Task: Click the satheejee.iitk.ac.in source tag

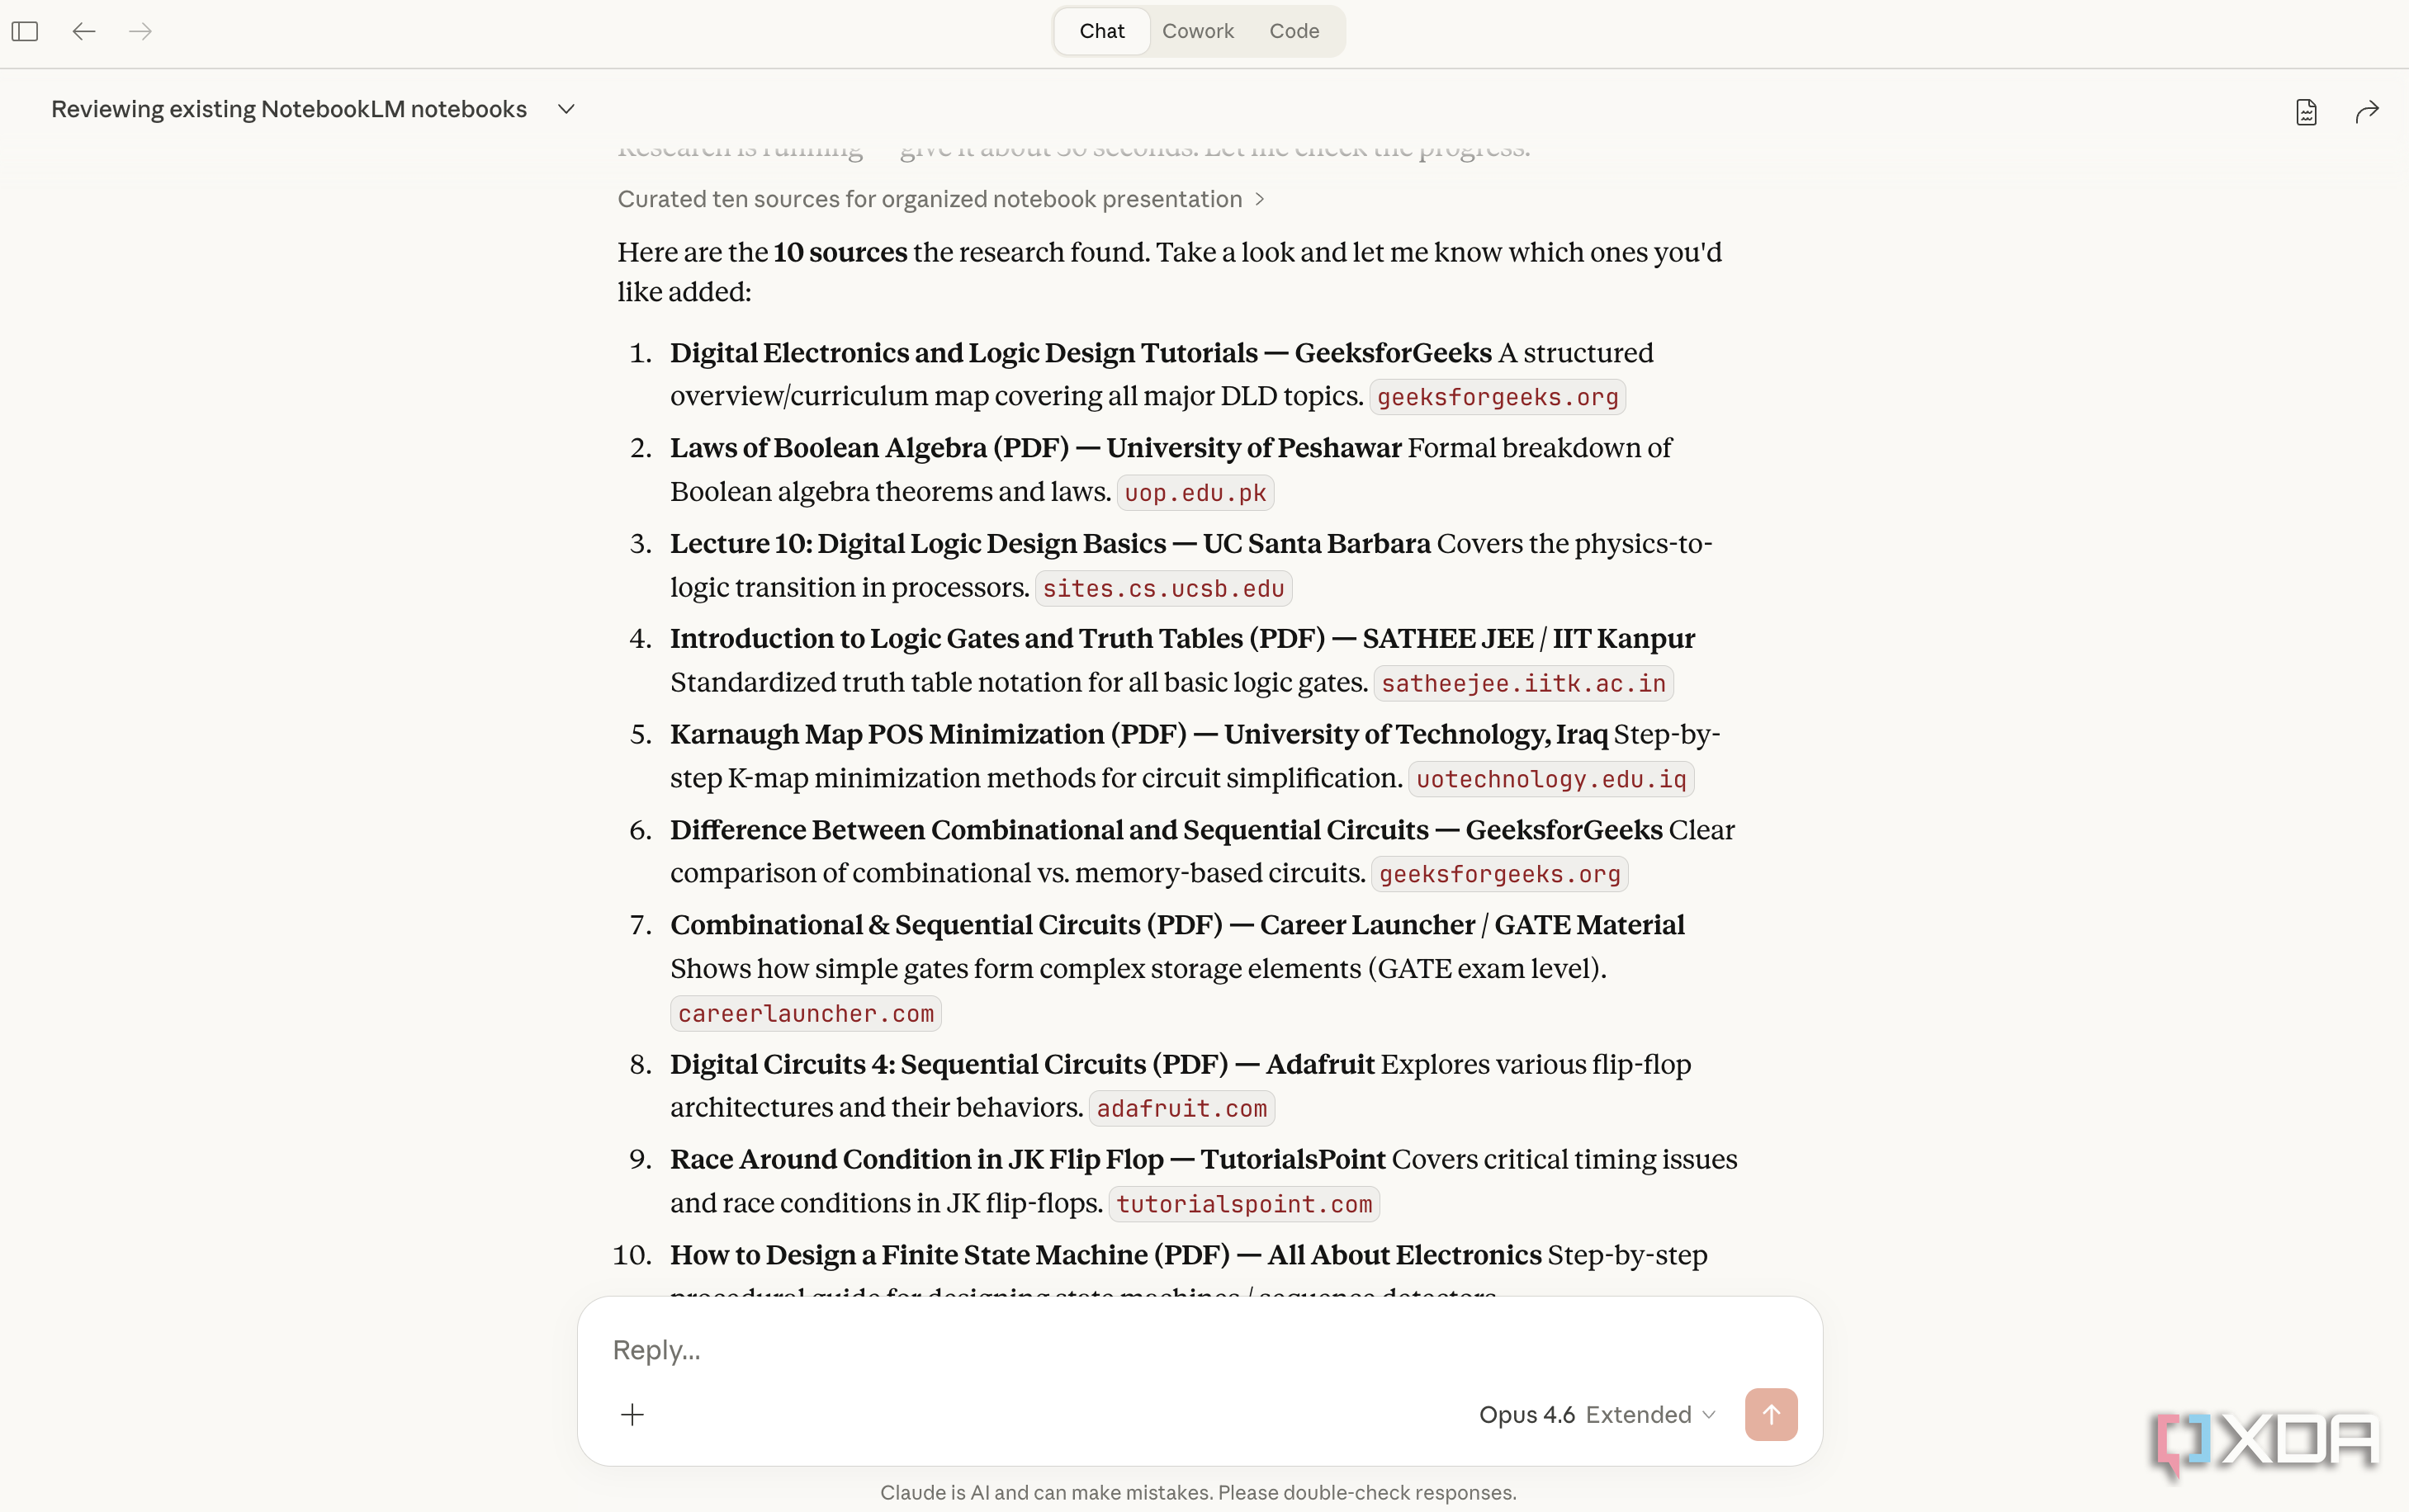Action: pyautogui.click(x=1523, y=683)
